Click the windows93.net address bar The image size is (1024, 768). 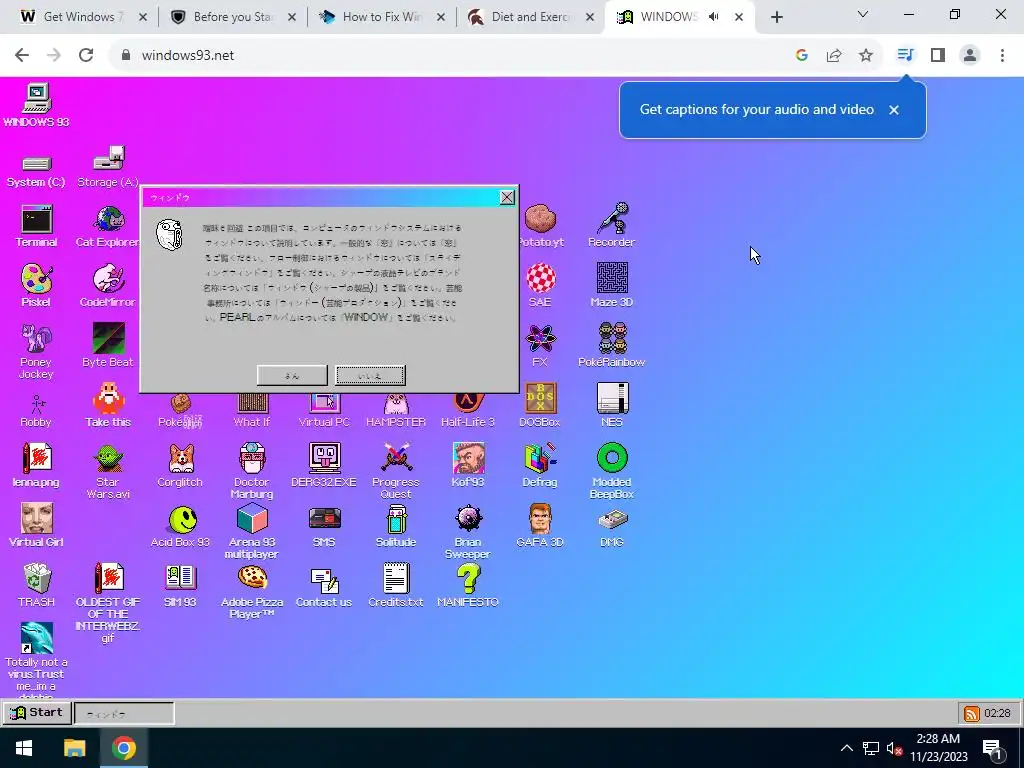pyautogui.click(x=451, y=56)
